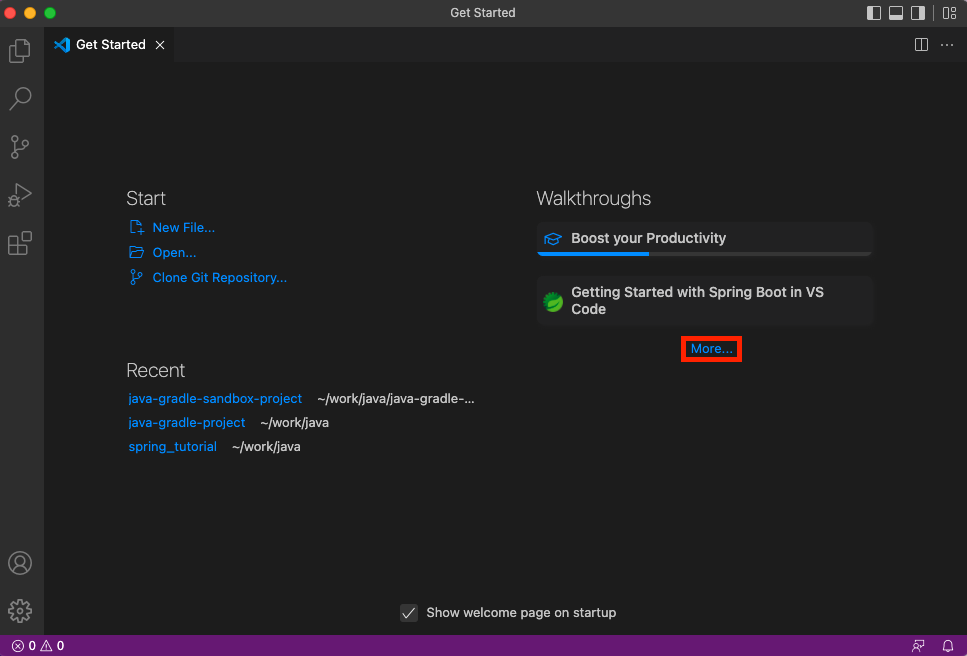Close the Get Started tab
Image resolution: width=967 pixels, height=656 pixels.
click(x=160, y=45)
